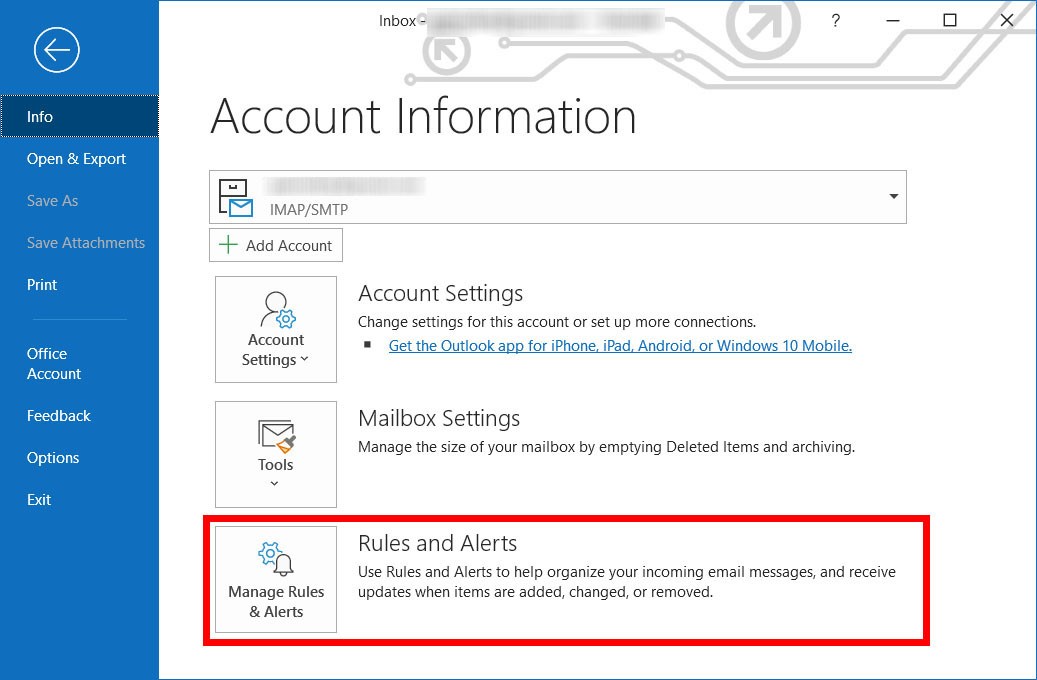Open Manage Rules & Alerts
This screenshot has width=1037, height=680.
(x=275, y=578)
